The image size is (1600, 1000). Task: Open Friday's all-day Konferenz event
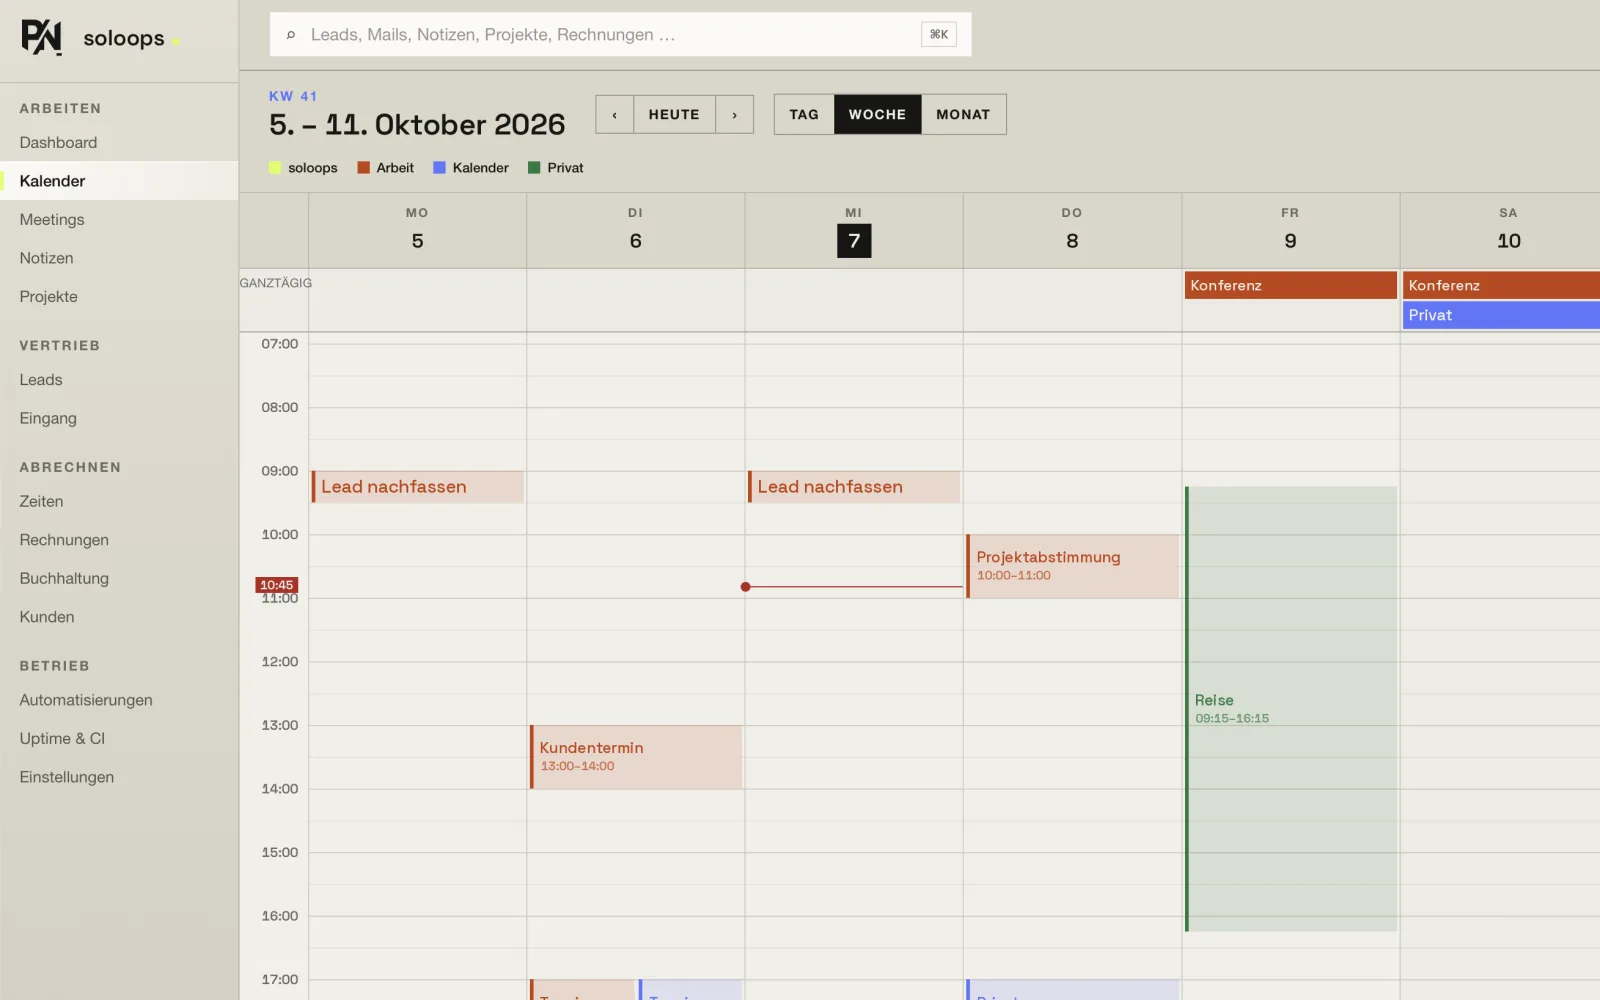(x=1291, y=285)
